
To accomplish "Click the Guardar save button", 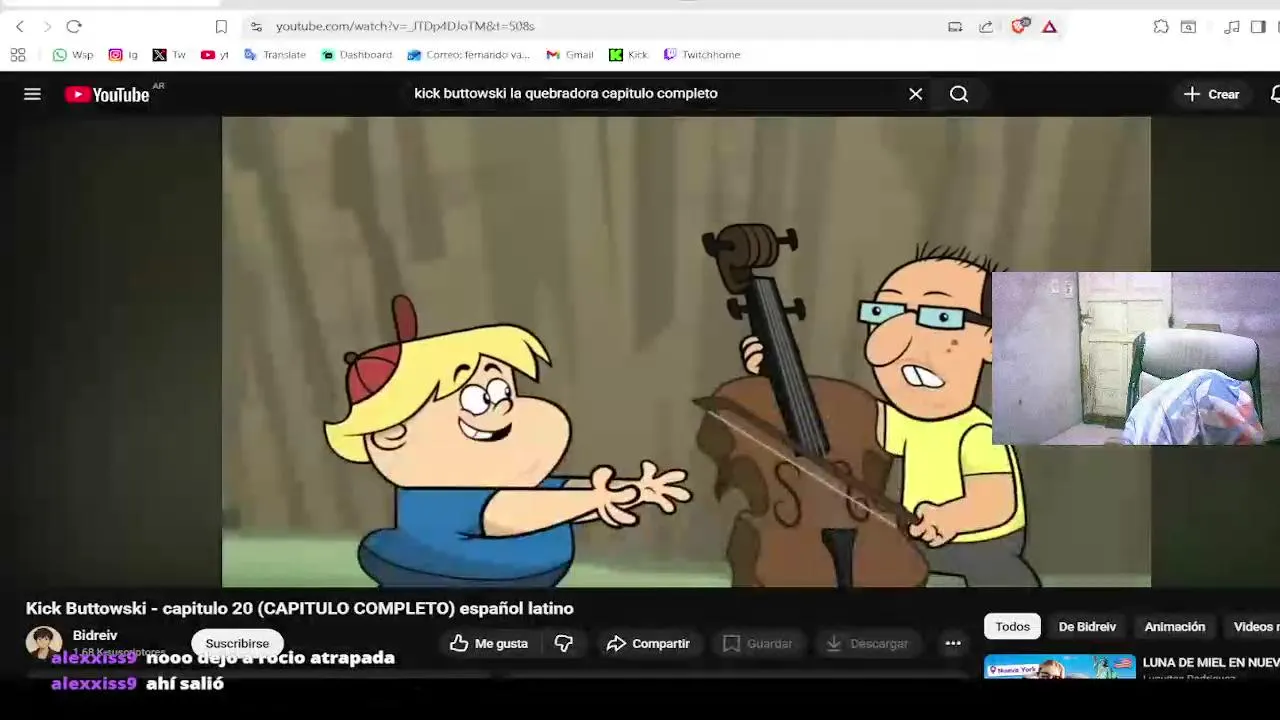I will [757, 643].
